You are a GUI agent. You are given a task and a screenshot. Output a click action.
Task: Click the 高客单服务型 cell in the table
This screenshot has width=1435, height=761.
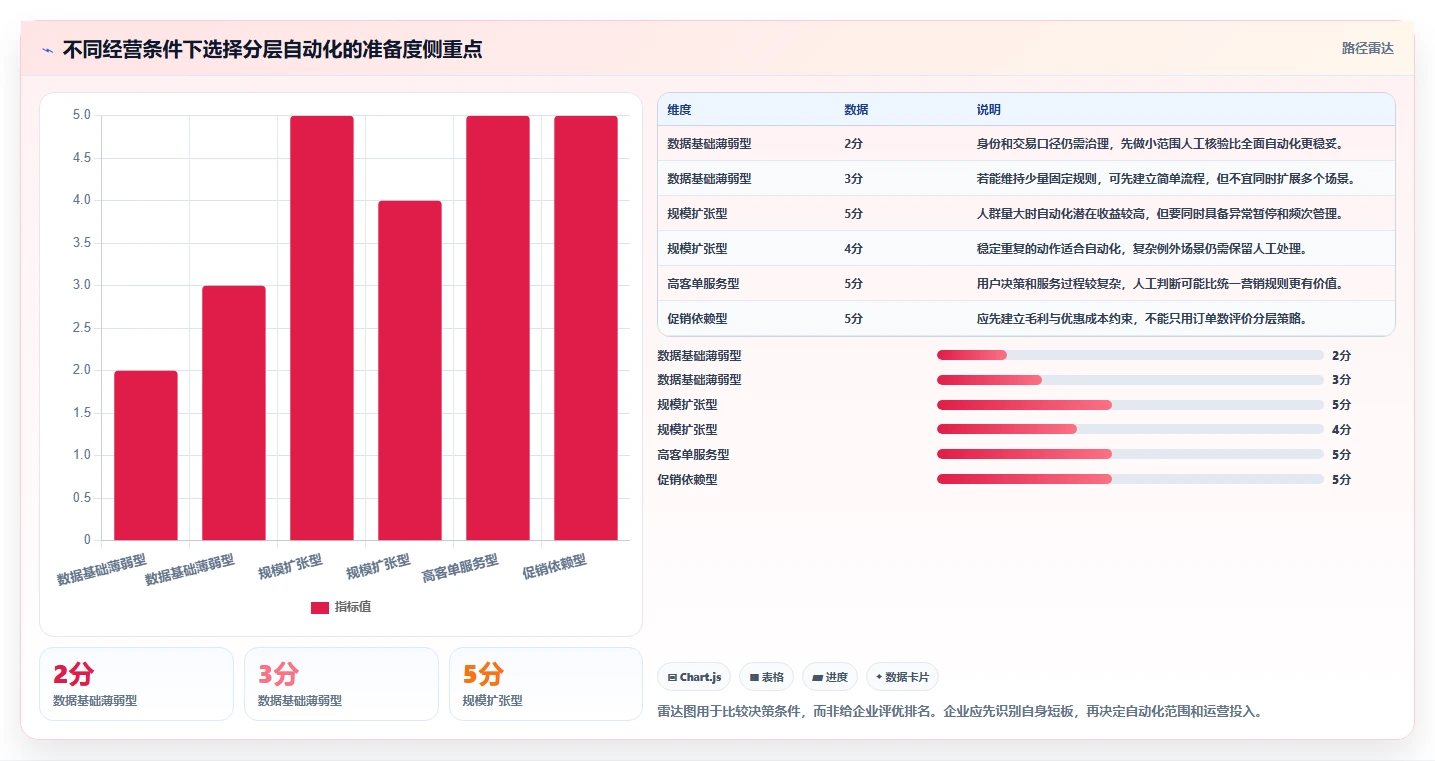click(703, 284)
